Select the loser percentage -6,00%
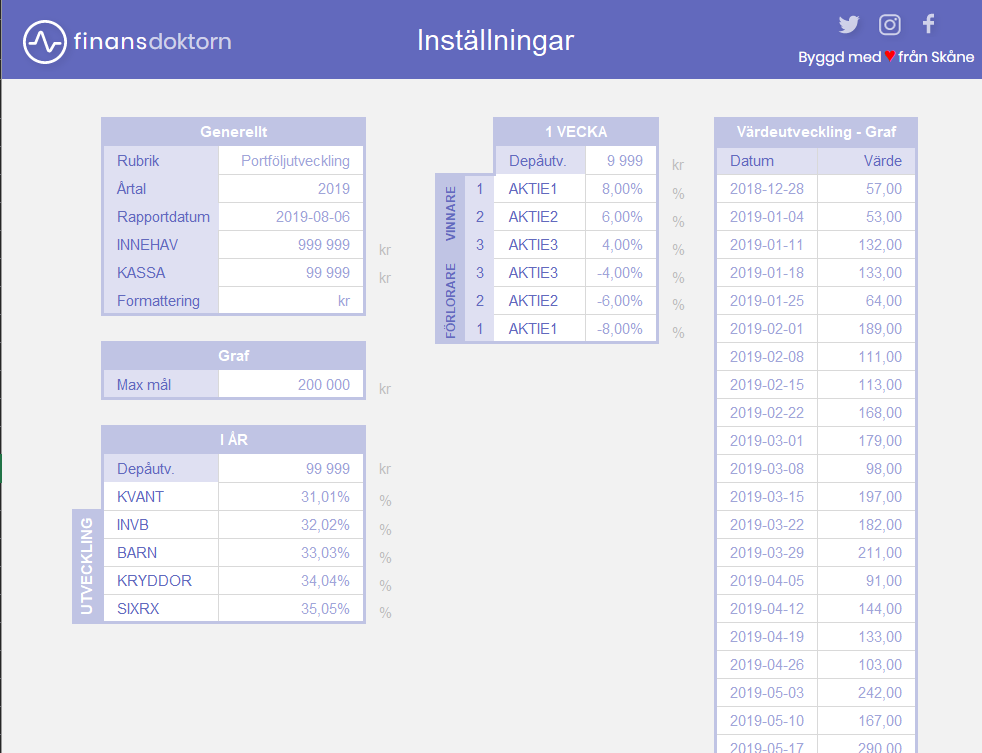The height and width of the screenshot is (753, 982). [x=621, y=301]
